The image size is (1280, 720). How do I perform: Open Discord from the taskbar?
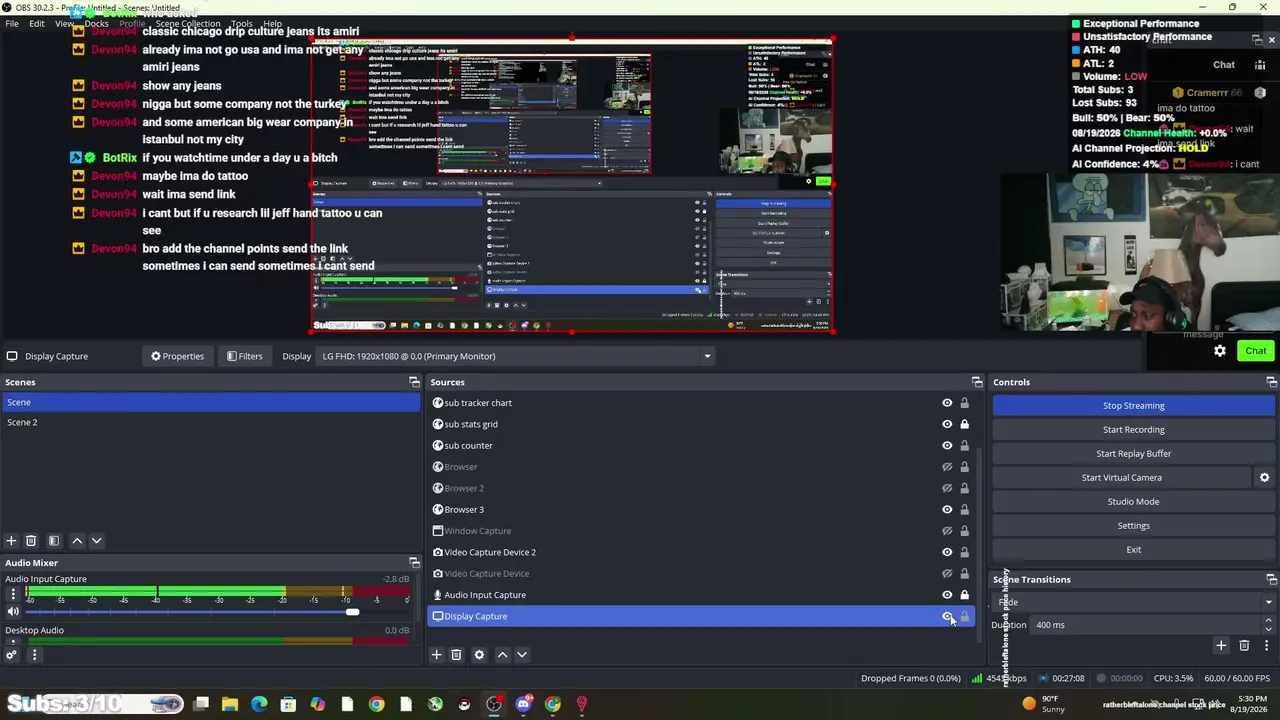(523, 704)
